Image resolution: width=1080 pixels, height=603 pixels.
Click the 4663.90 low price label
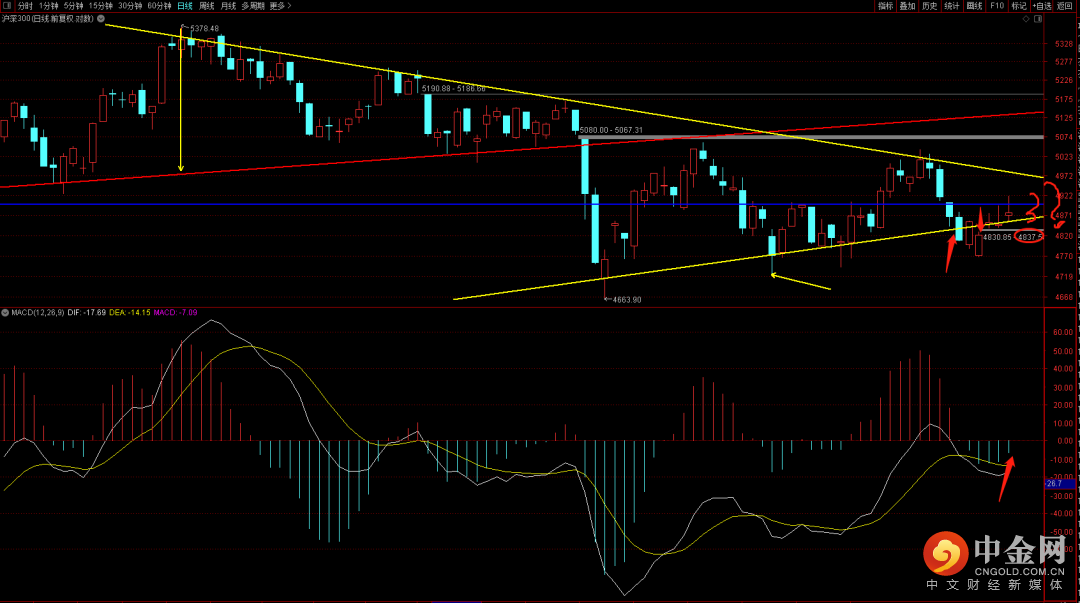[627, 300]
